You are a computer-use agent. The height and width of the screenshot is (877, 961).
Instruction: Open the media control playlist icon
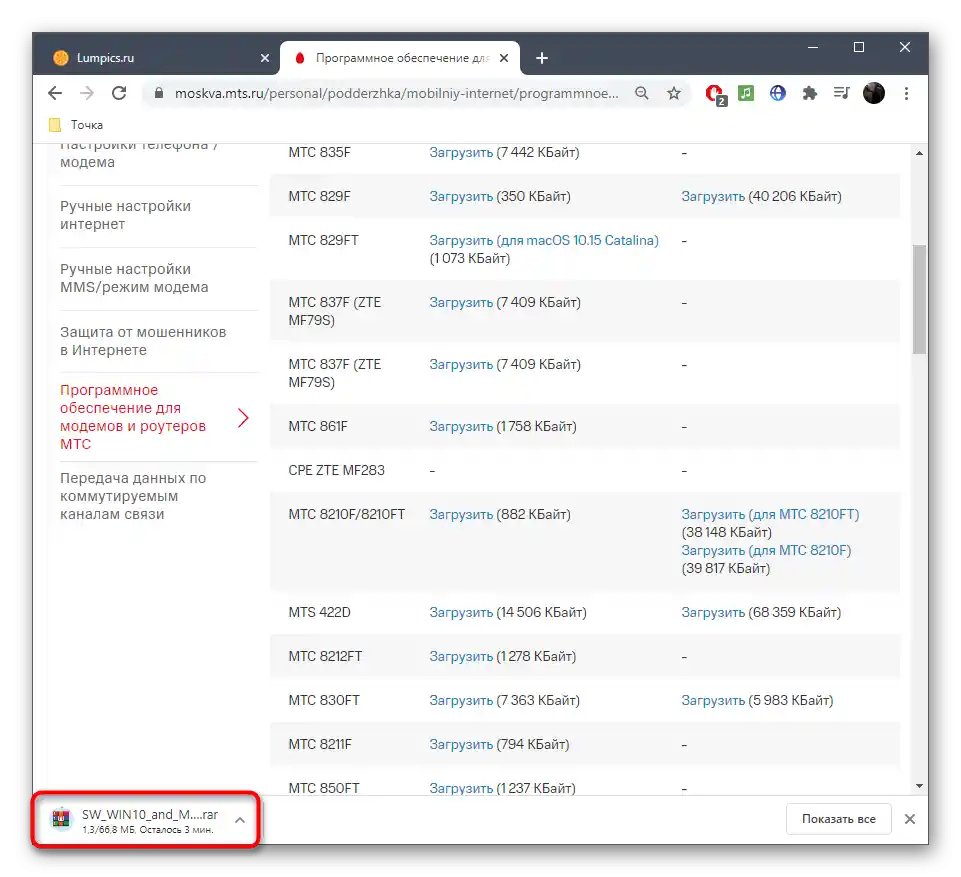click(x=841, y=93)
